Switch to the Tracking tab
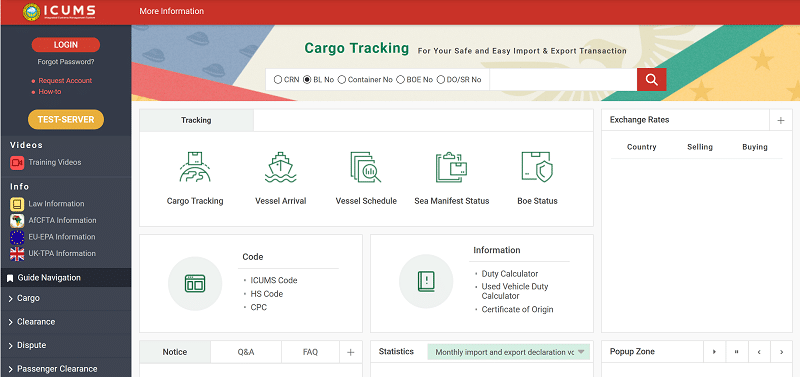Viewport: 800px width, 377px height. pos(196,120)
